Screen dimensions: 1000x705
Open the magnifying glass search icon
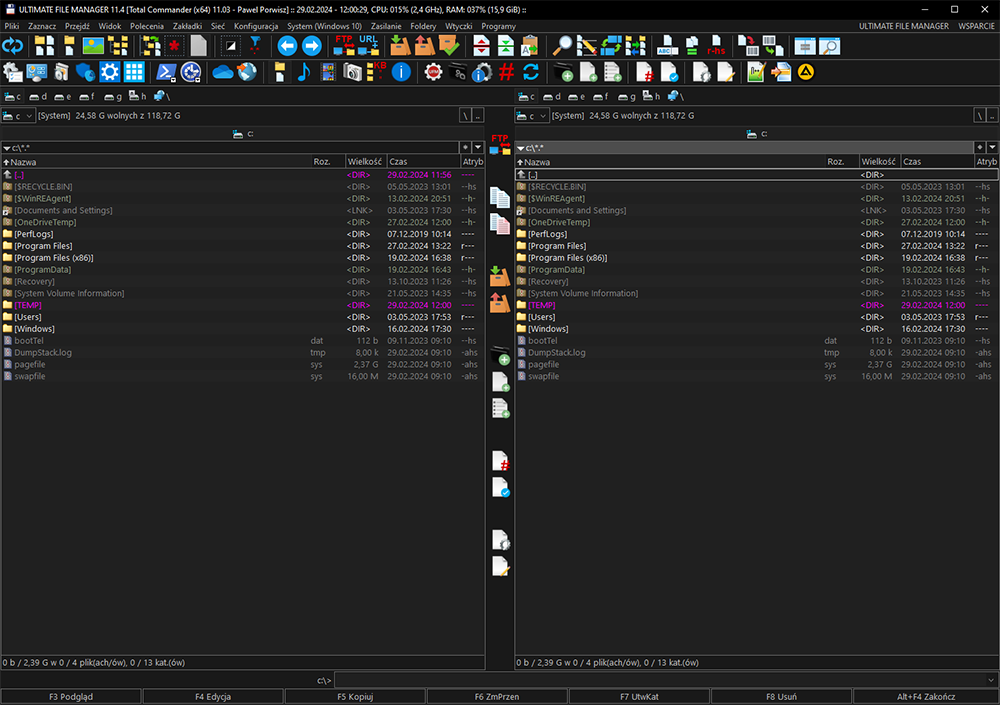click(562, 46)
